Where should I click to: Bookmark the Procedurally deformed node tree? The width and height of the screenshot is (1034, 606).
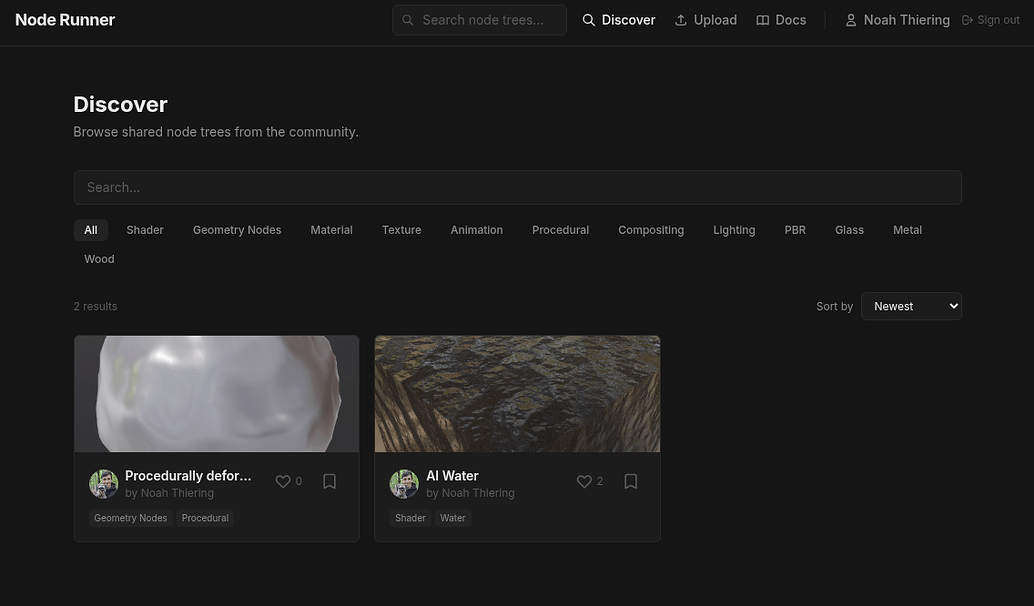pyautogui.click(x=330, y=481)
